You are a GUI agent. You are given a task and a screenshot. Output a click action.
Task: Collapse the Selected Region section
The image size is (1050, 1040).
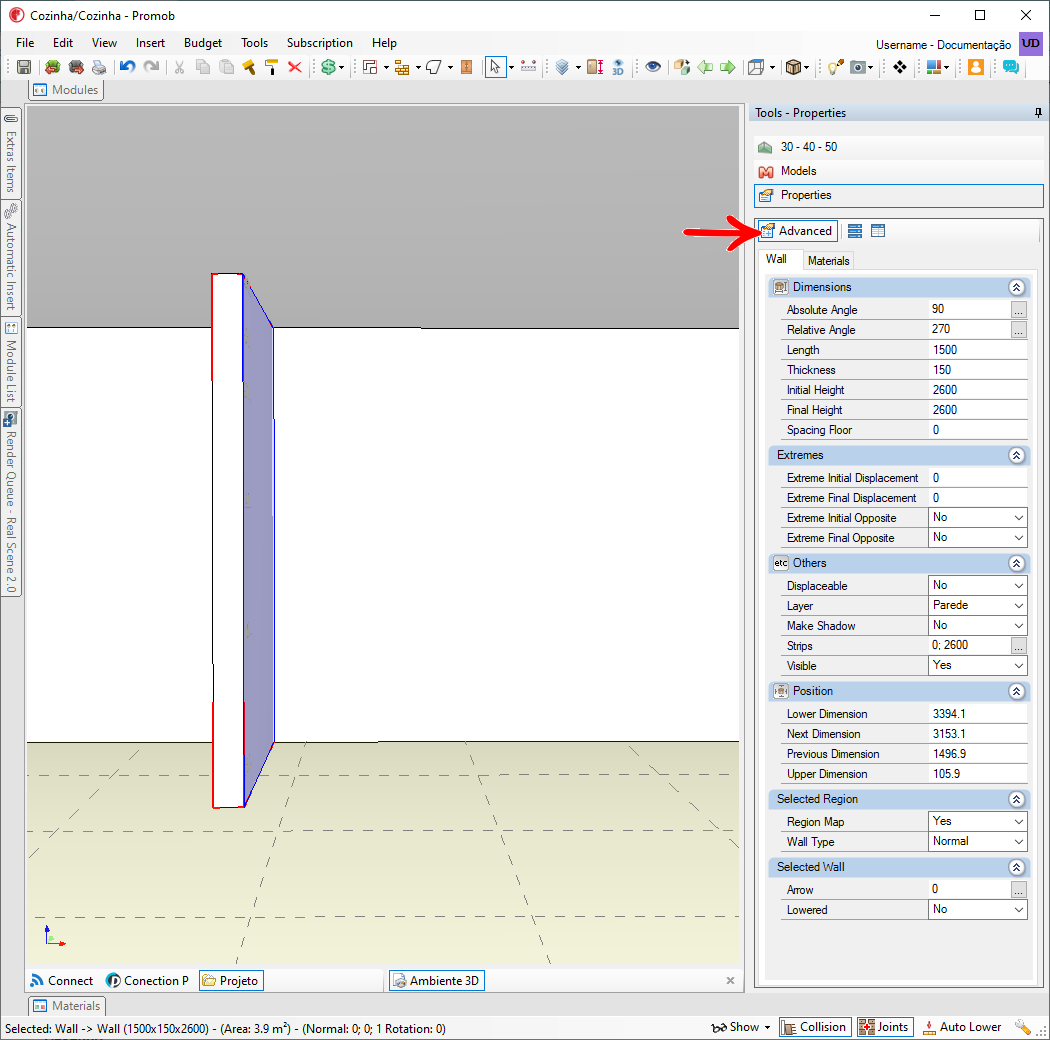1016,799
